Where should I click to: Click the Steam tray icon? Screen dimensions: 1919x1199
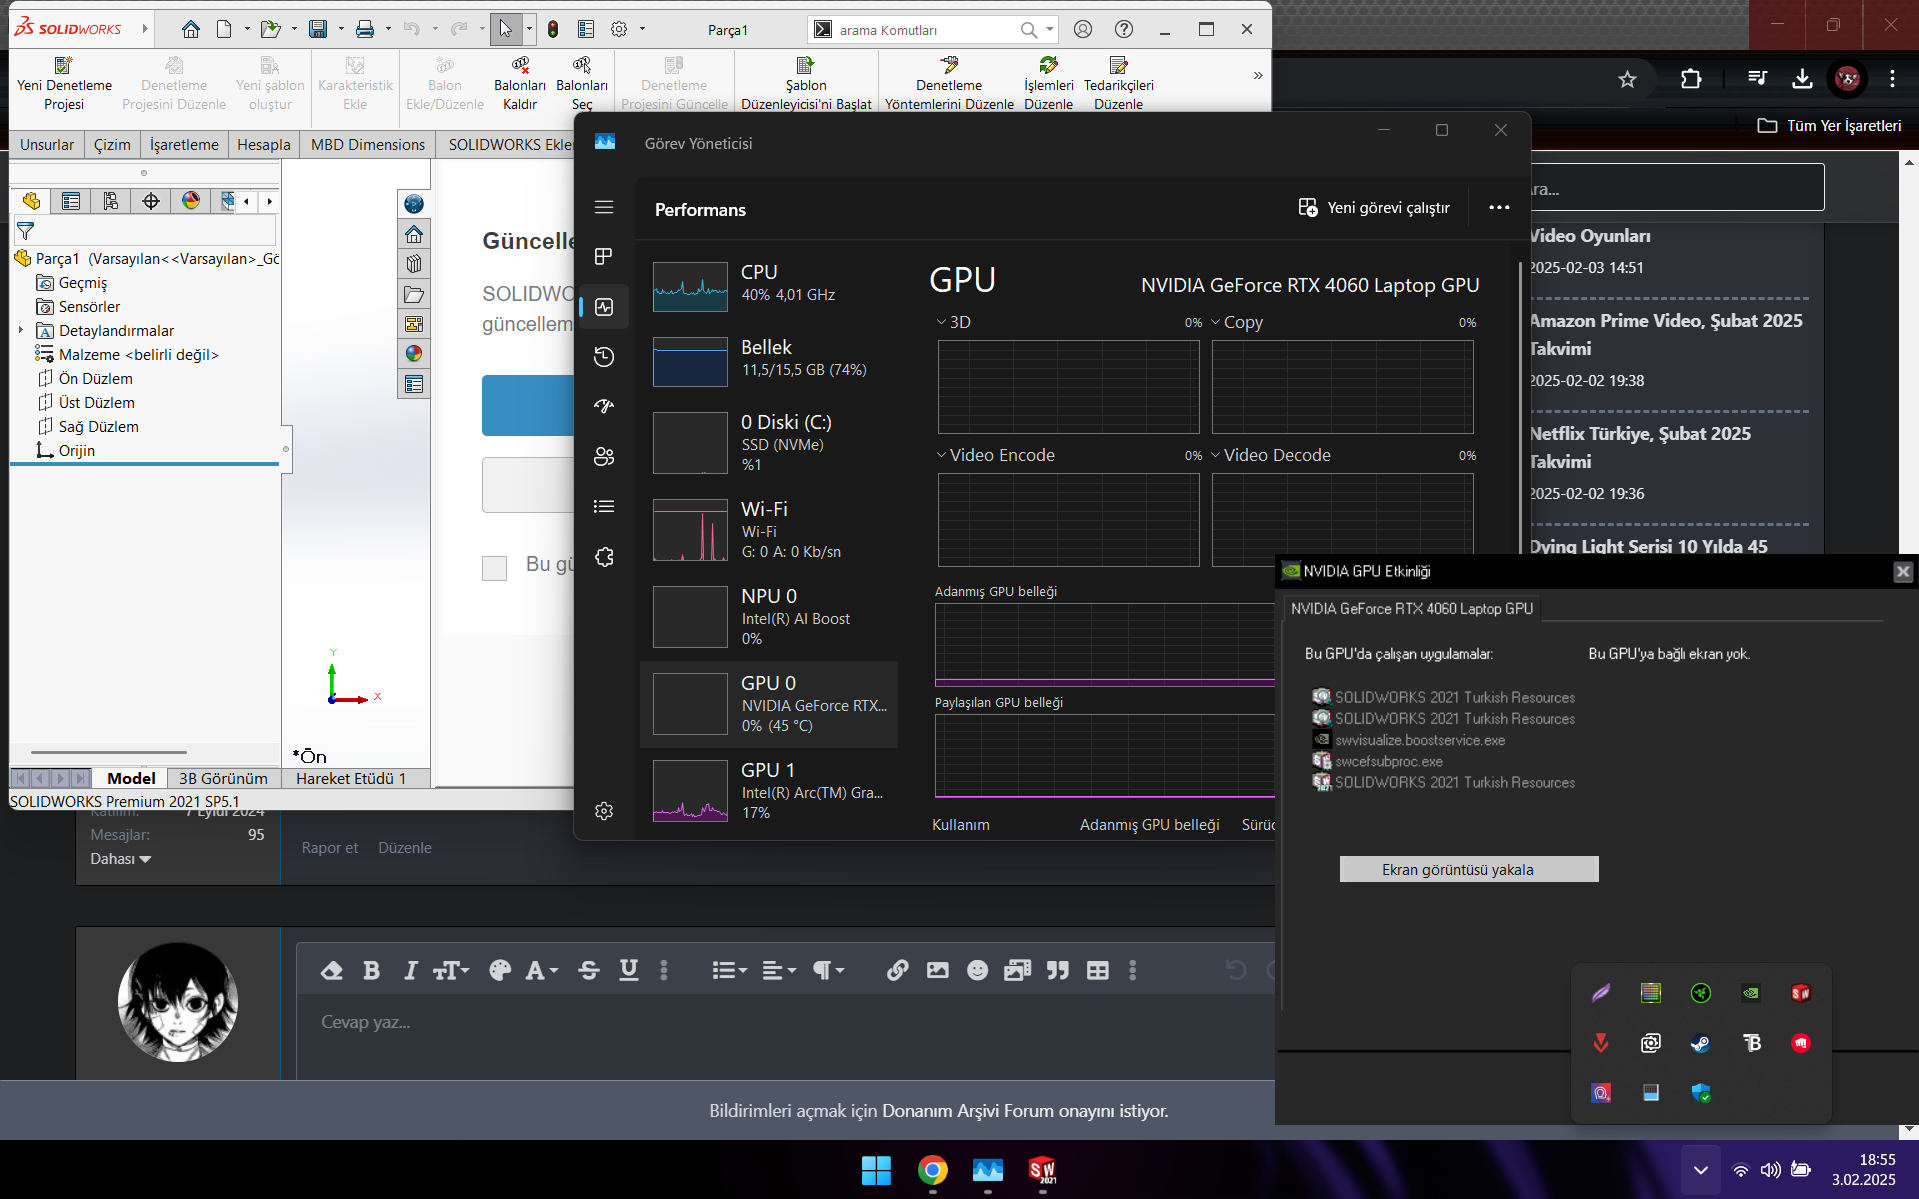coord(1700,1043)
